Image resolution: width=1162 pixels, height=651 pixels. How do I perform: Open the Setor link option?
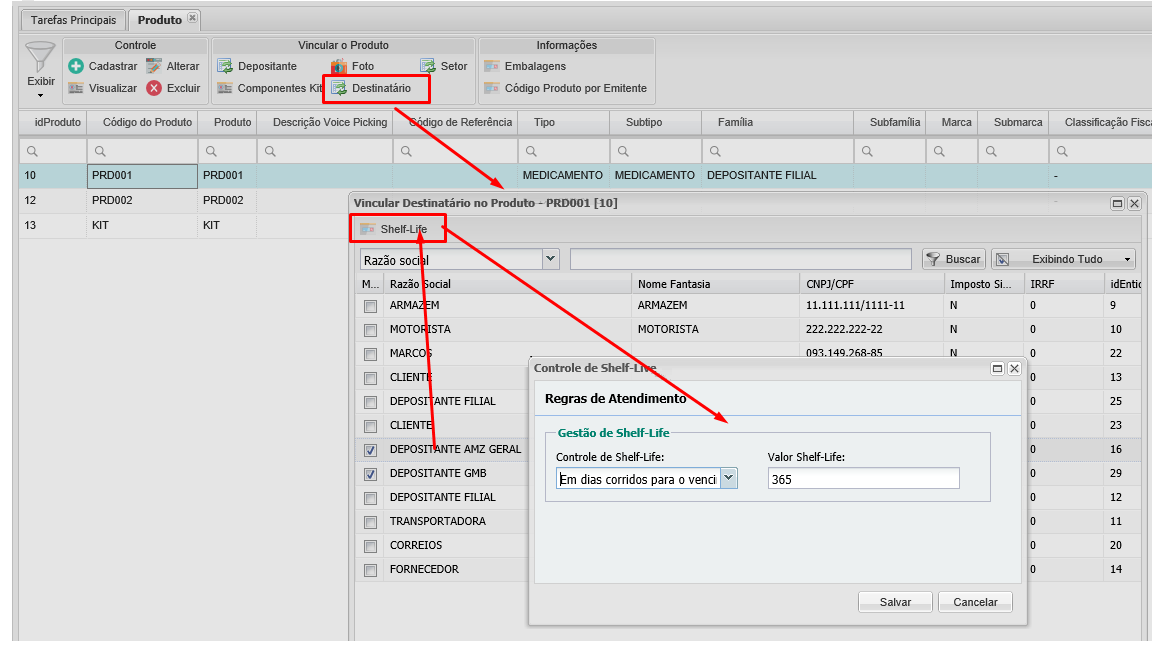(x=444, y=66)
